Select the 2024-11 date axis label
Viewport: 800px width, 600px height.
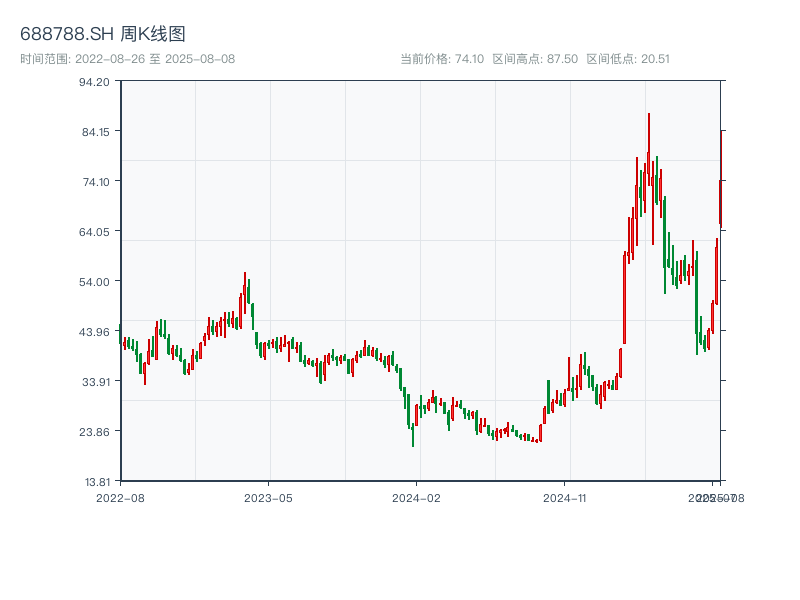(x=564, y=497)
